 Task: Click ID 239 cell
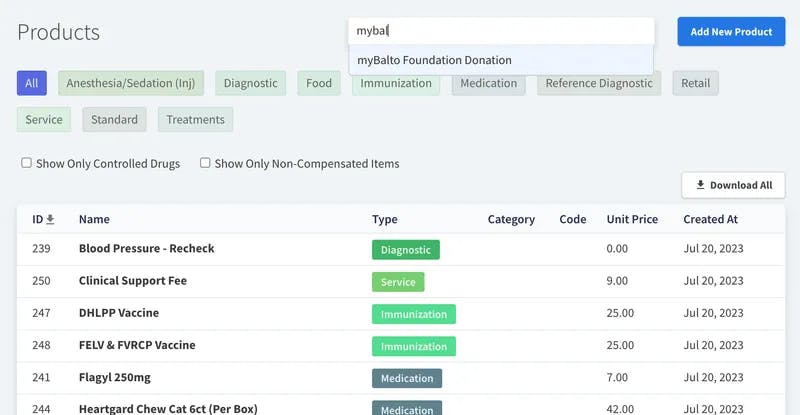tap(41, 249)
